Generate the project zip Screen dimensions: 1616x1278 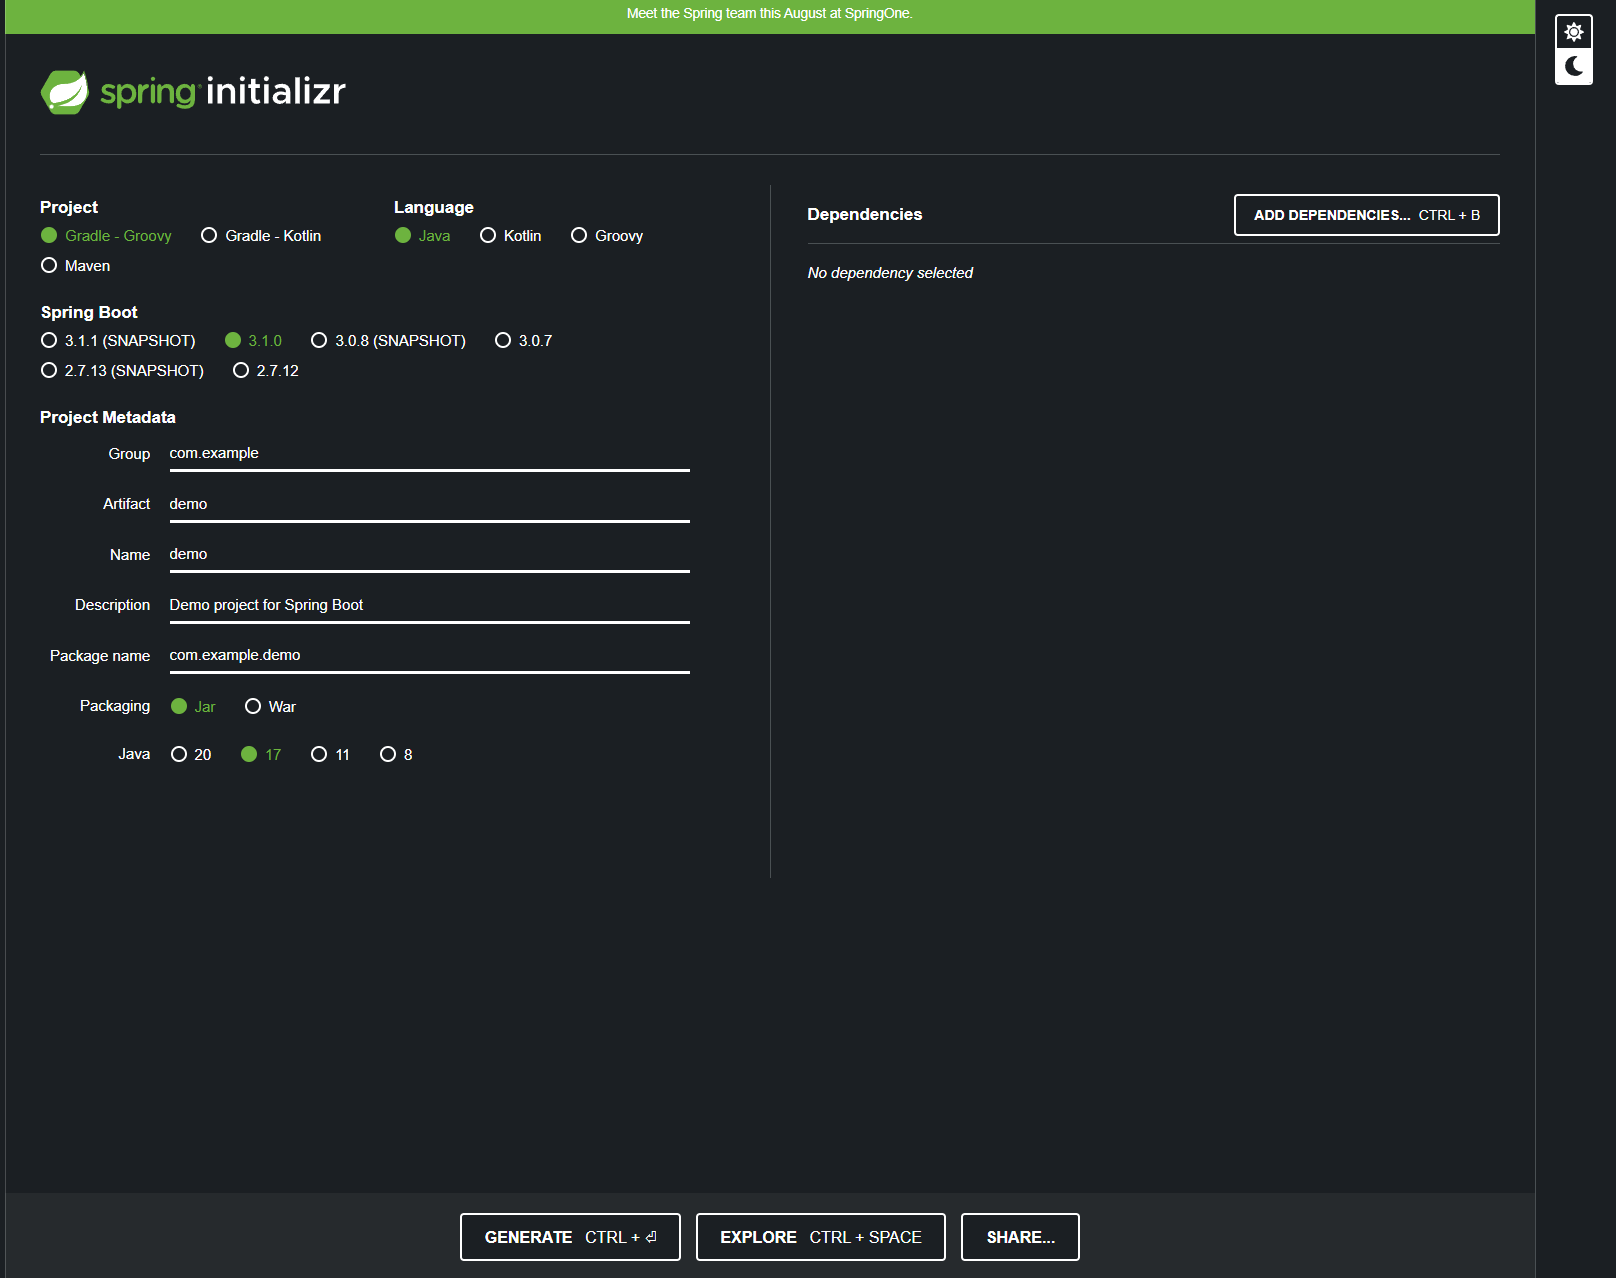(x=570, y=1237)
